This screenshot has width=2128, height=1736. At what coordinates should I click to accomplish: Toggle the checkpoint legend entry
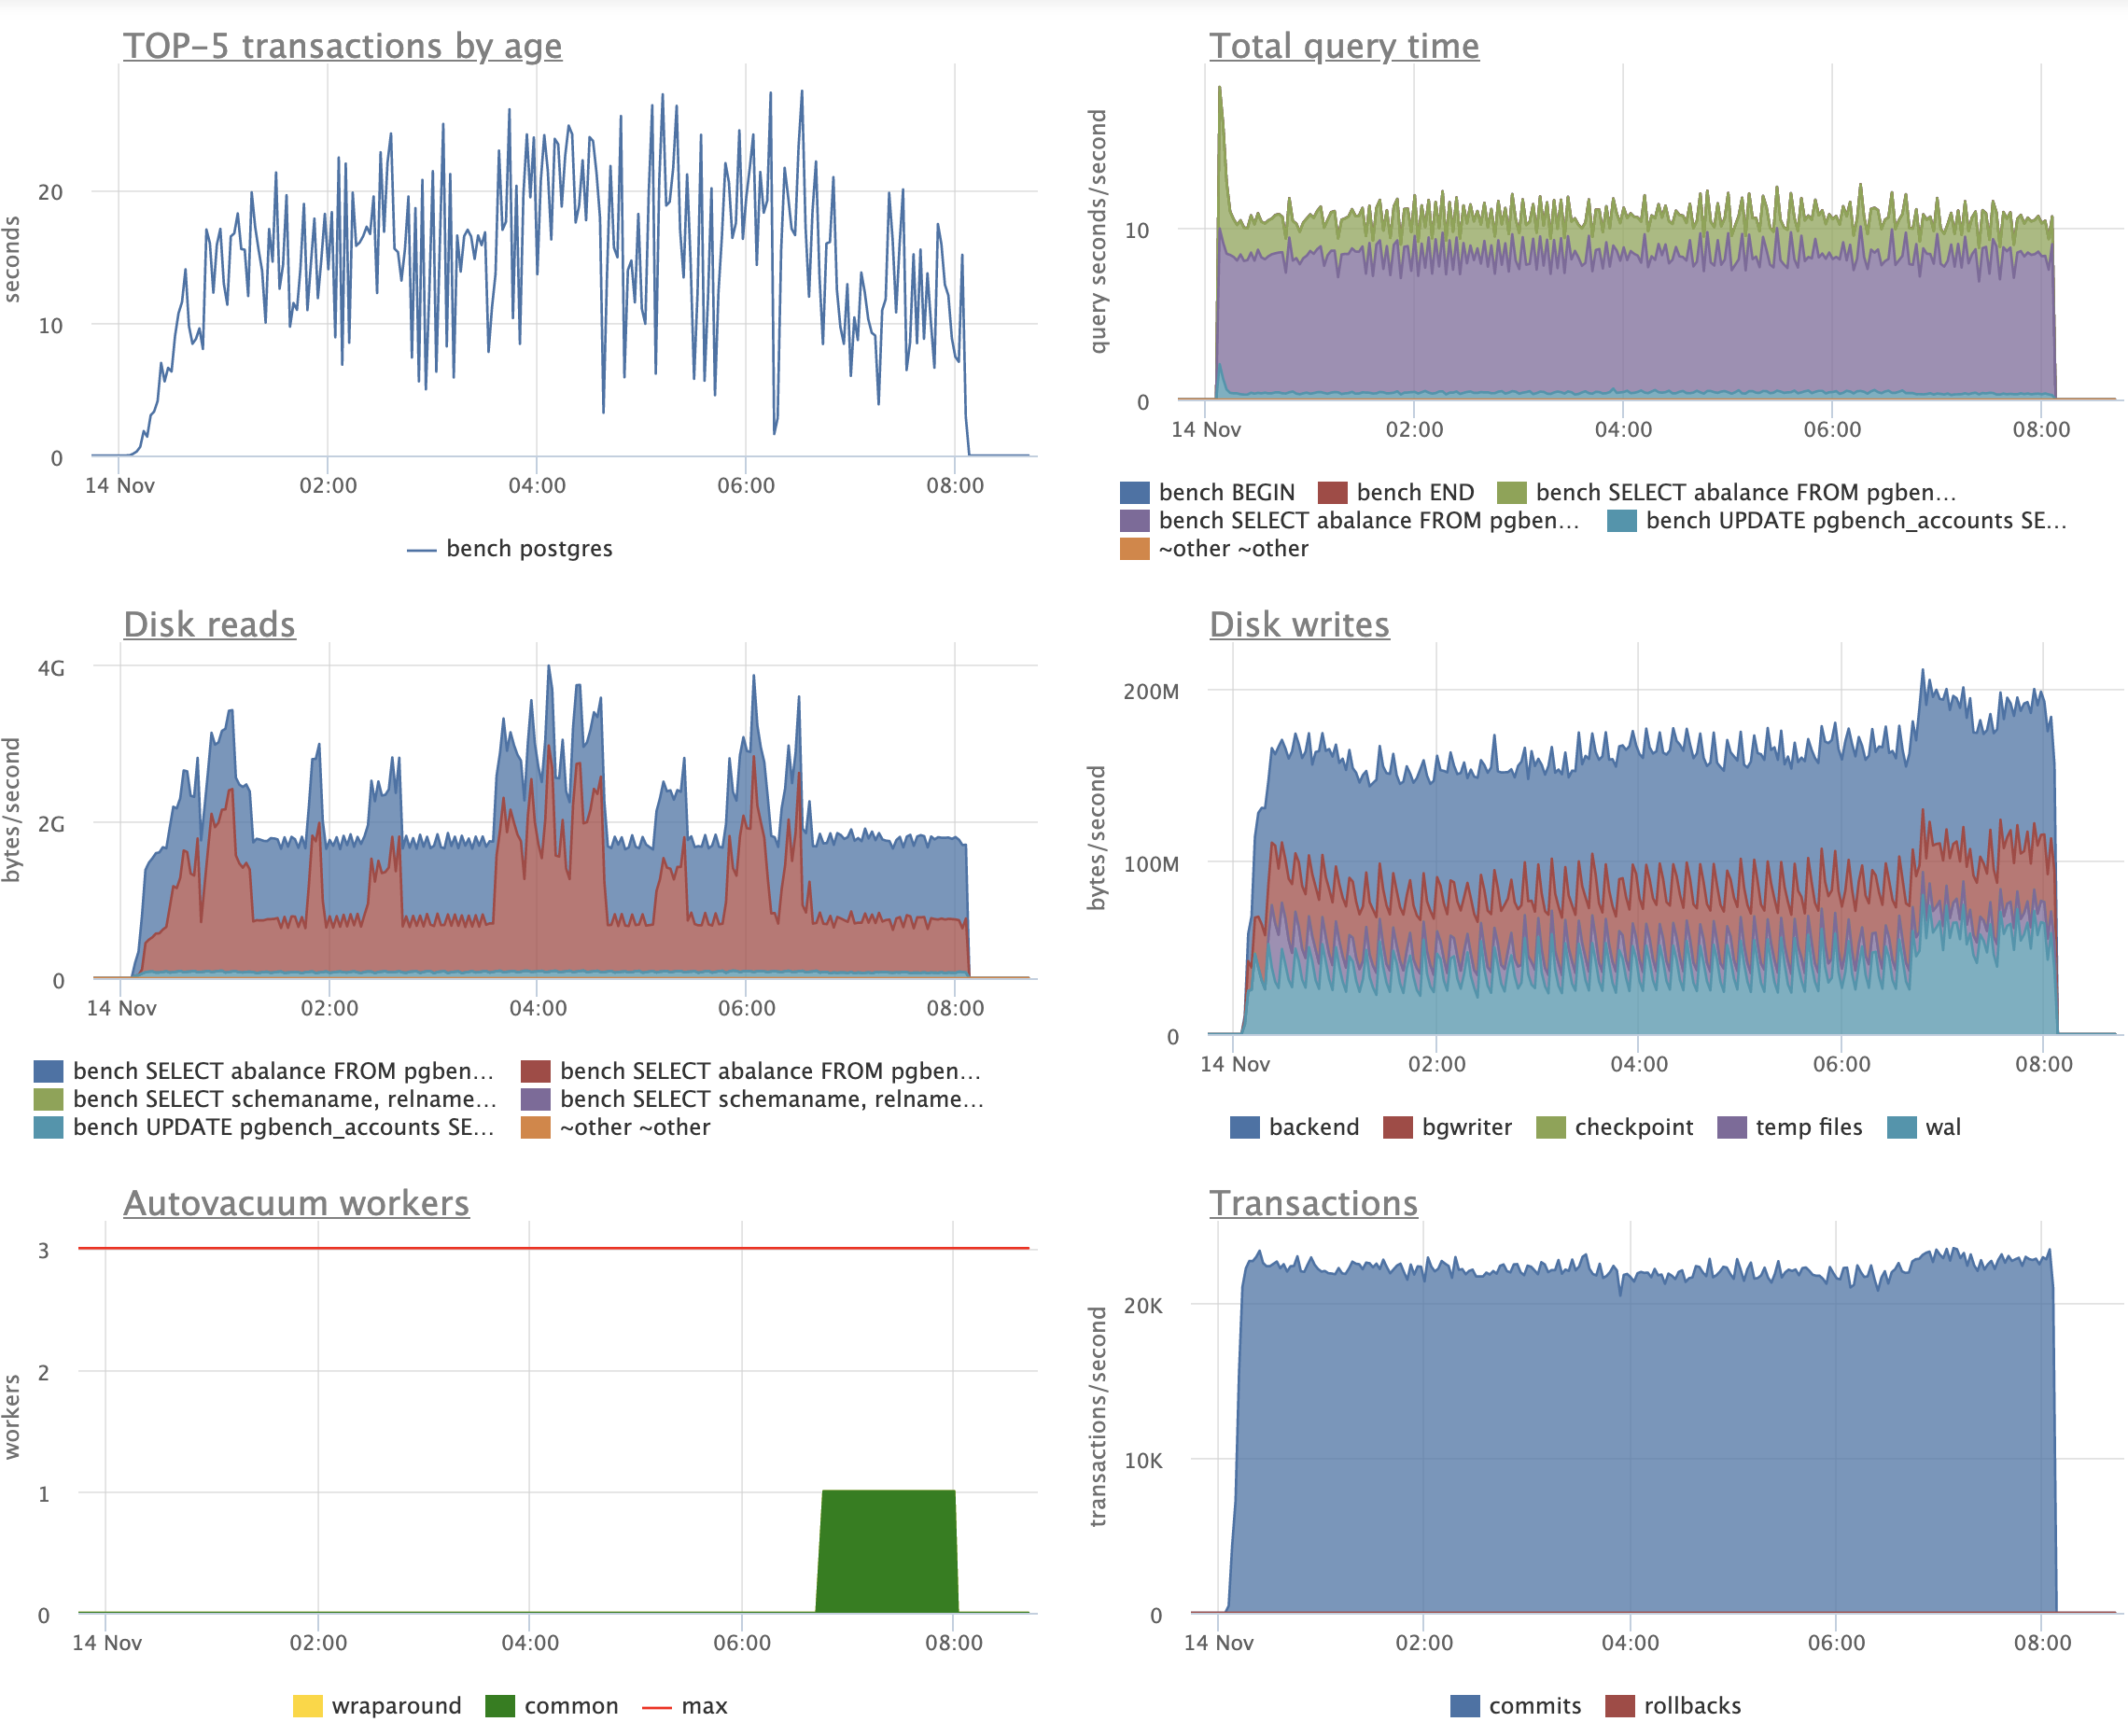tap(1633, 1127)
